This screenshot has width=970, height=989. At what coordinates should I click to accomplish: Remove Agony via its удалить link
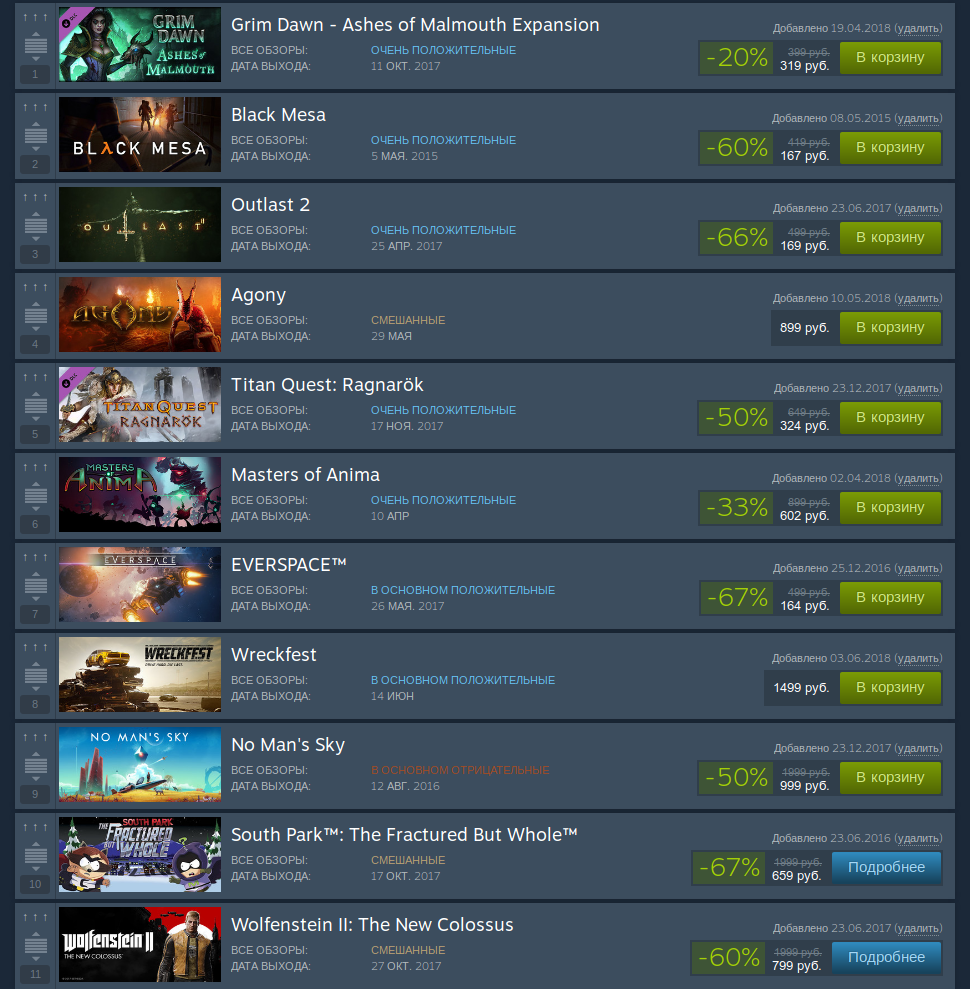click(918, 298)
